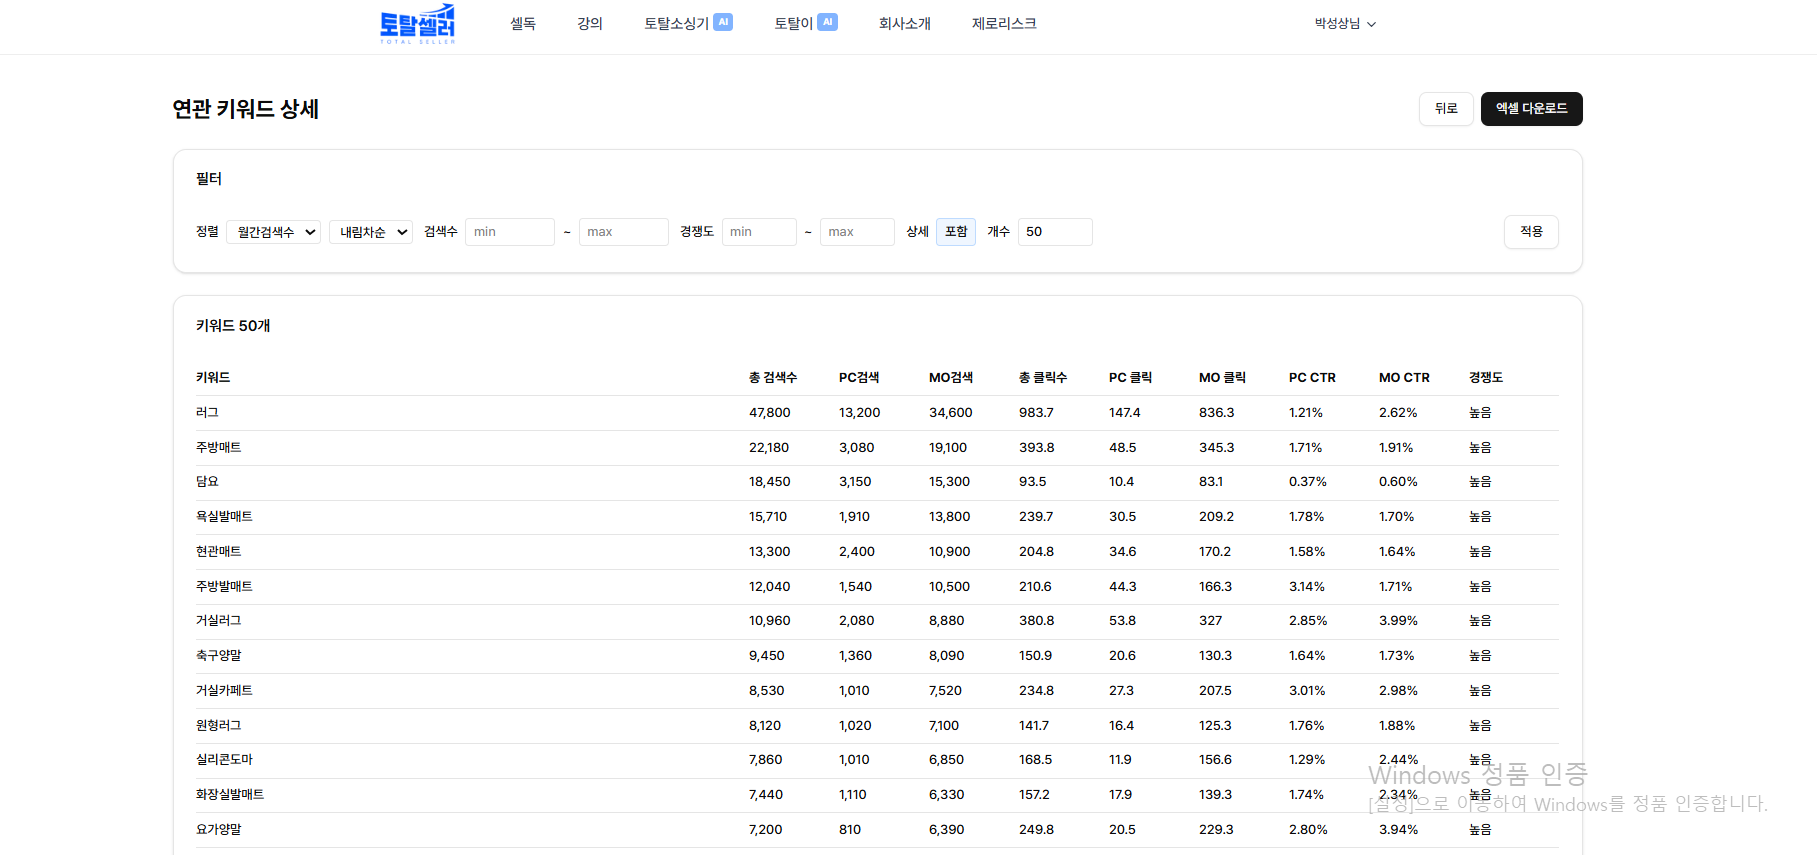Click PC click value 27.3

click(1122, 691)
